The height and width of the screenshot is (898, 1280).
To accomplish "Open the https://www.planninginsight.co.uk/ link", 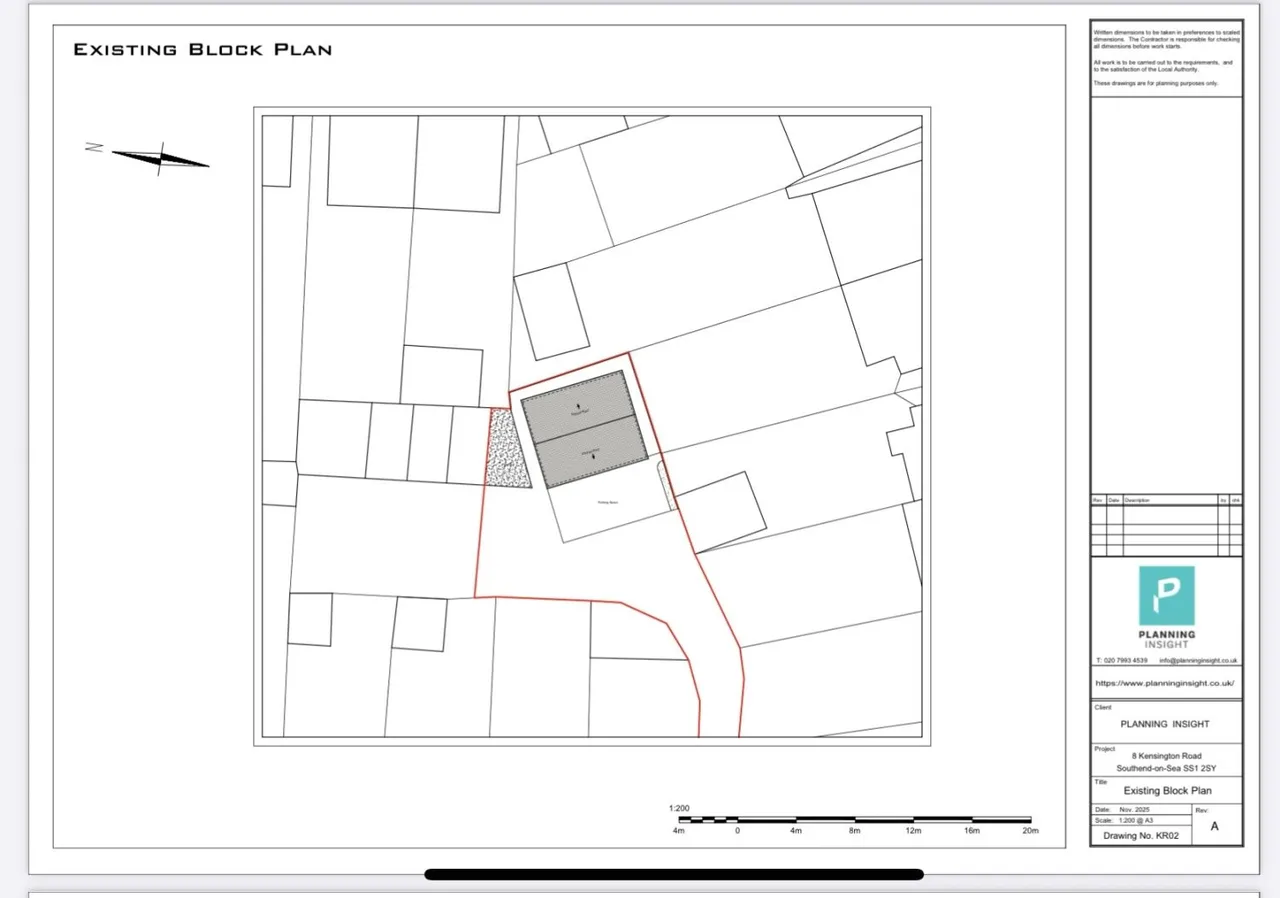I will click(1165, 684).
